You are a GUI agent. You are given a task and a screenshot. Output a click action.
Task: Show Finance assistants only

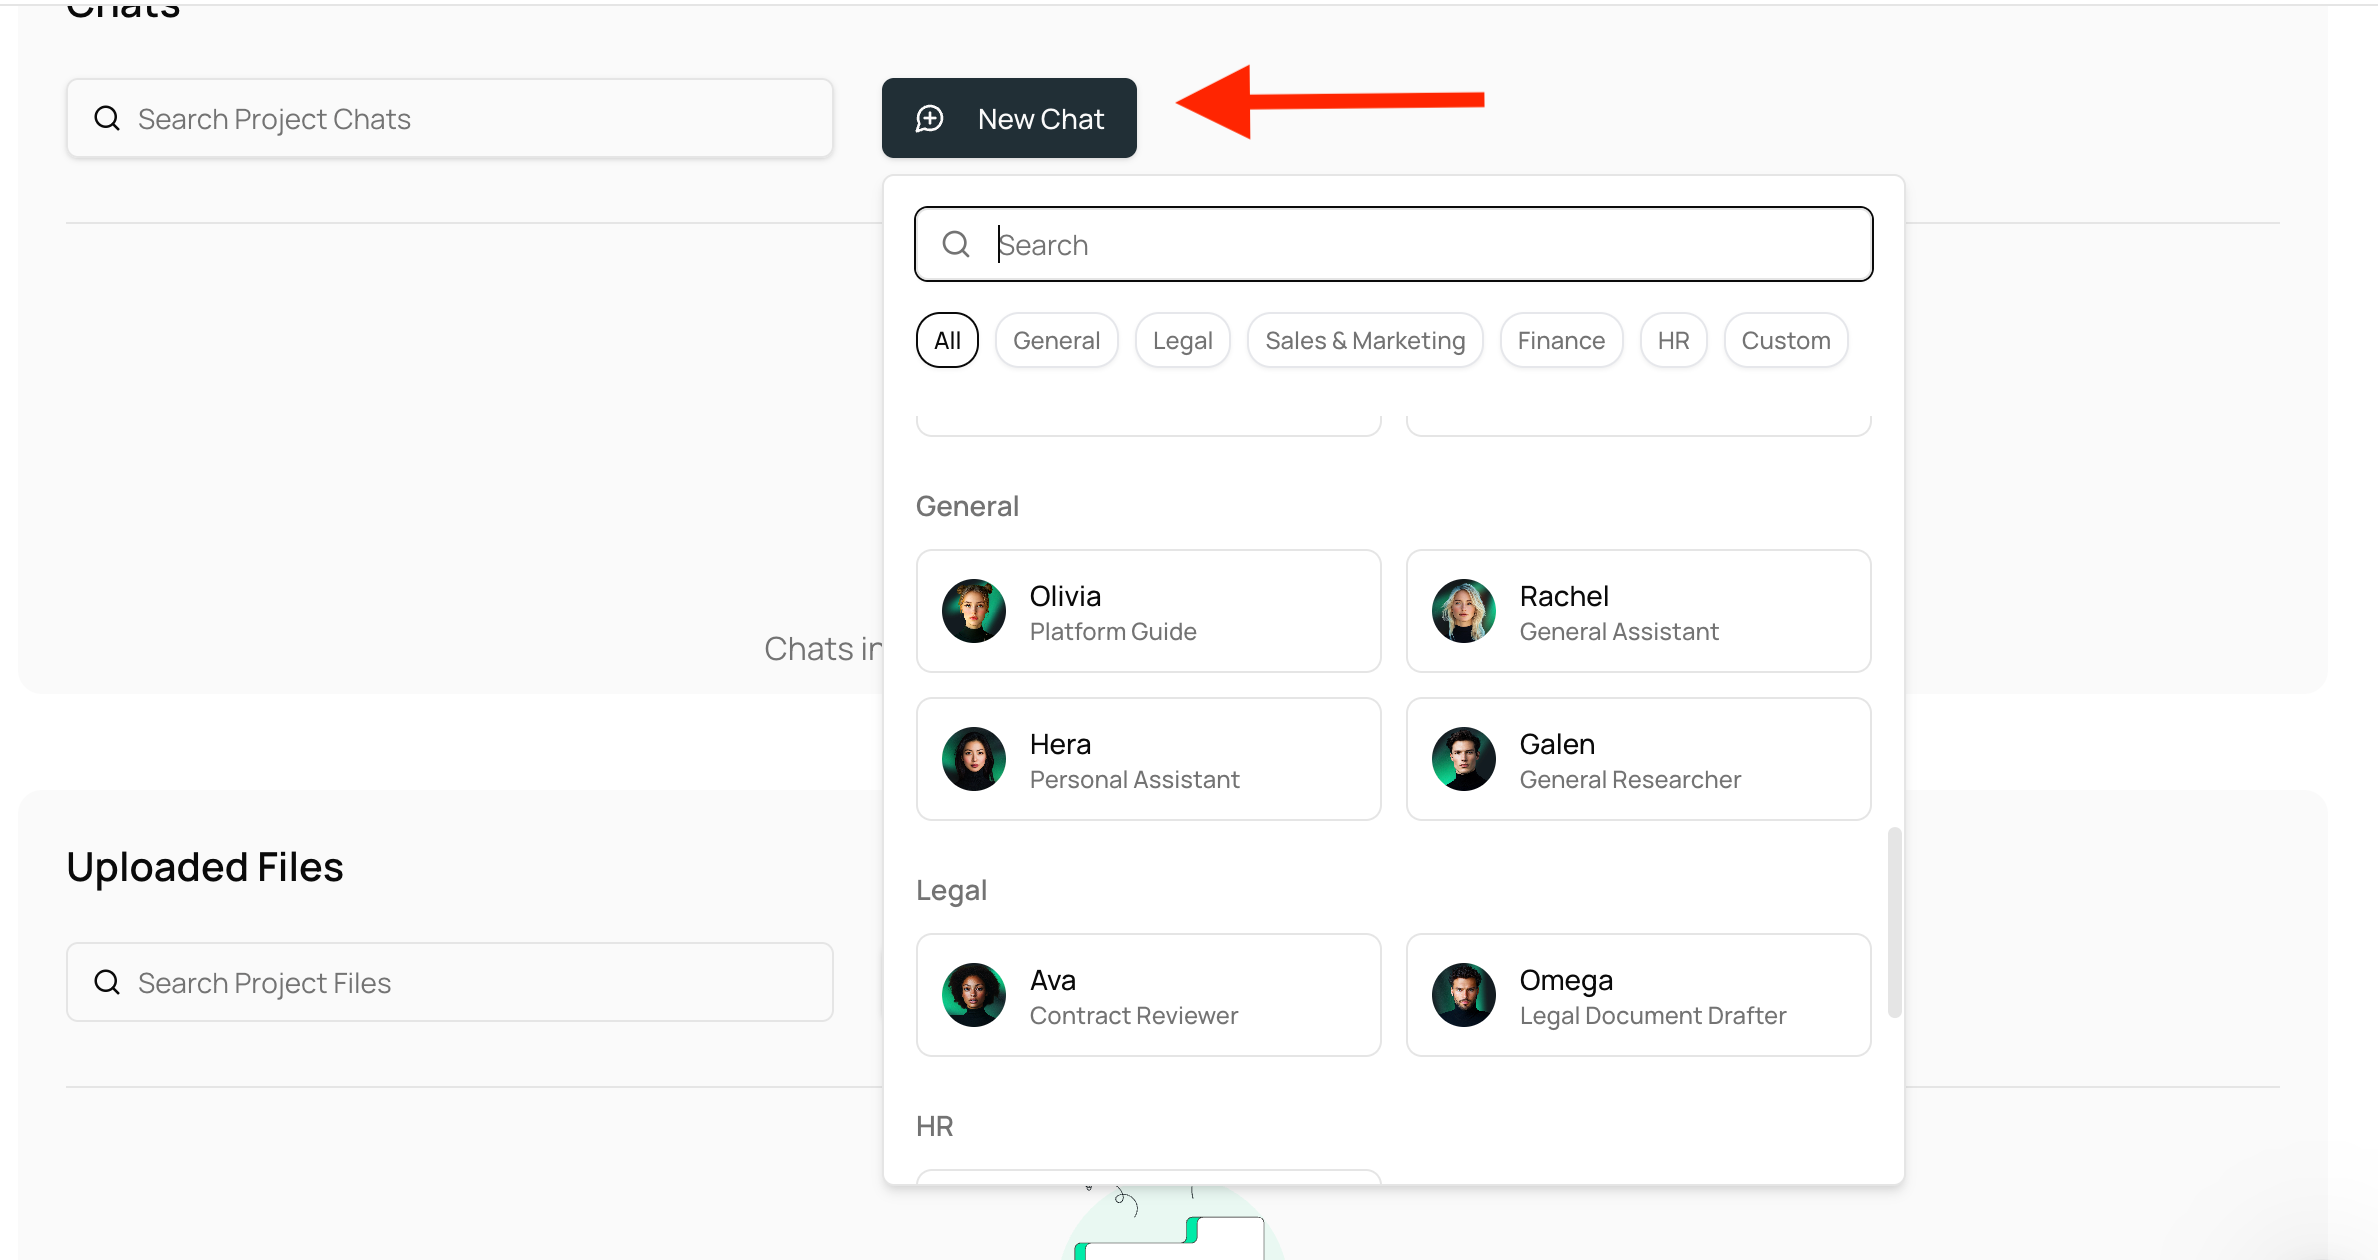1560,341
